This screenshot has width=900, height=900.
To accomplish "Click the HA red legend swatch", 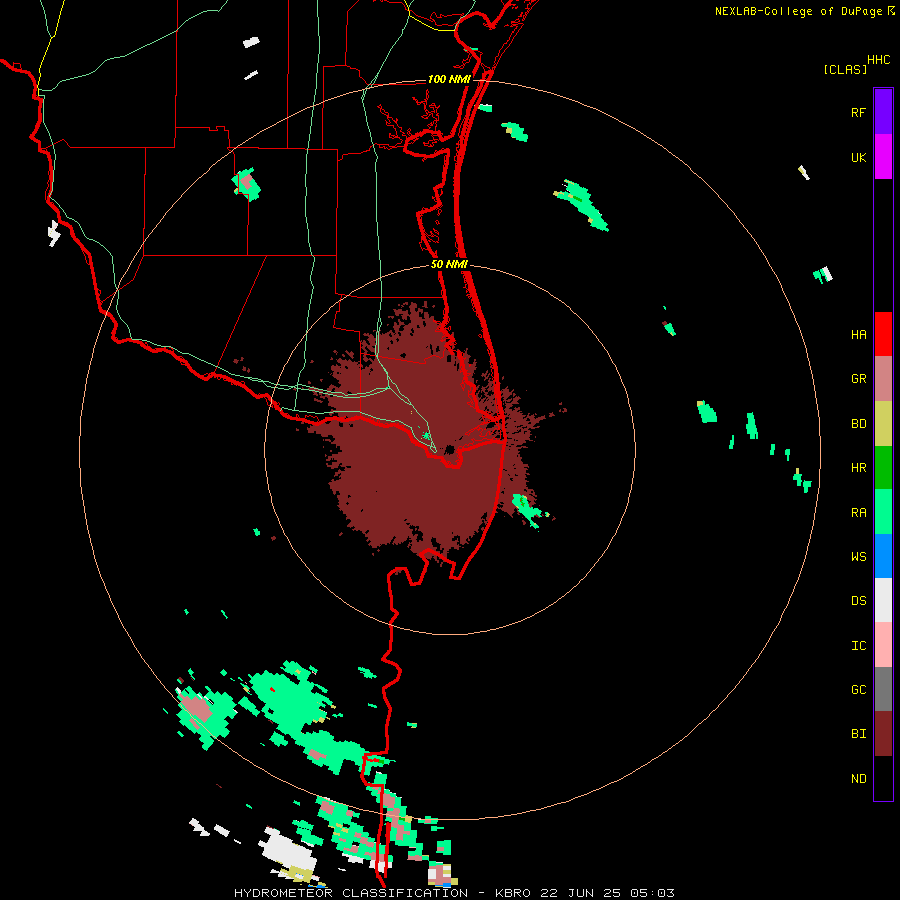I will pos(883,334).
